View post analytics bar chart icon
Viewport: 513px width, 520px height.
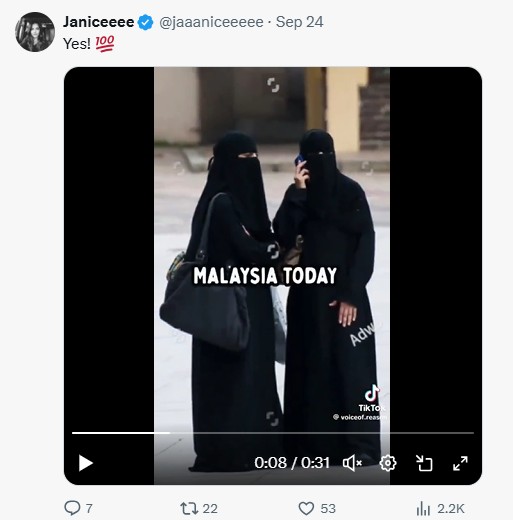[423, 509]
